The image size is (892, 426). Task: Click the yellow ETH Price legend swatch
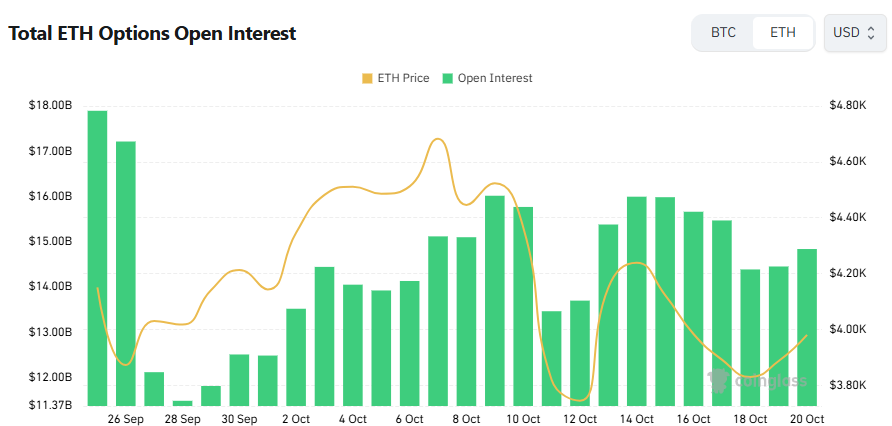coord(366,78)
